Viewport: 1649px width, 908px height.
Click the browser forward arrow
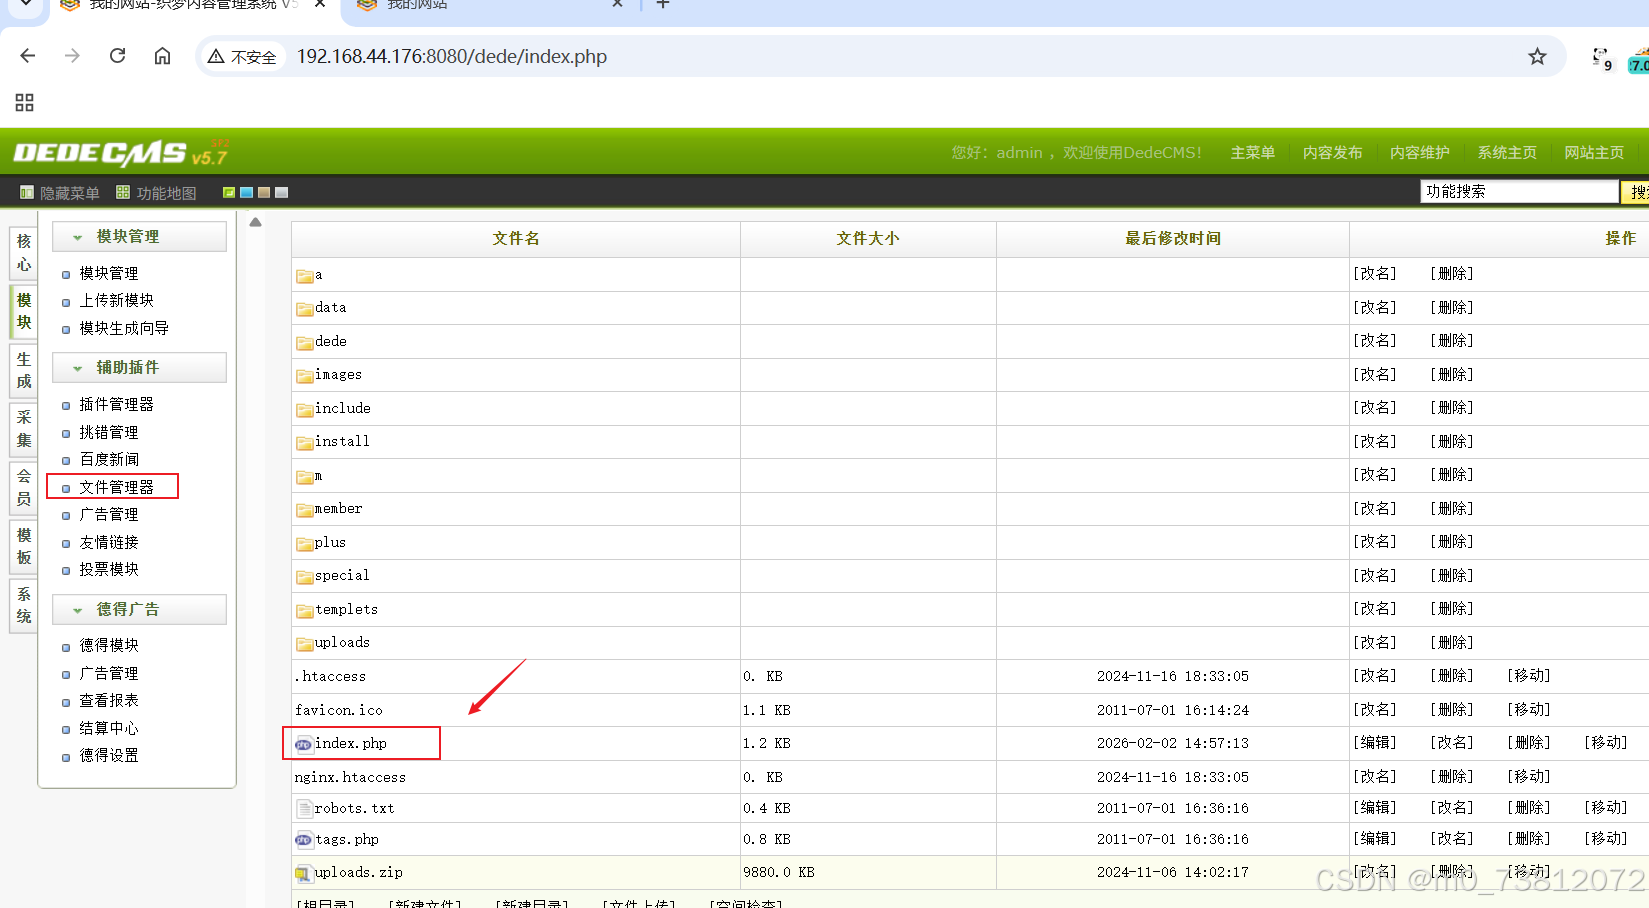click(72, 56)
